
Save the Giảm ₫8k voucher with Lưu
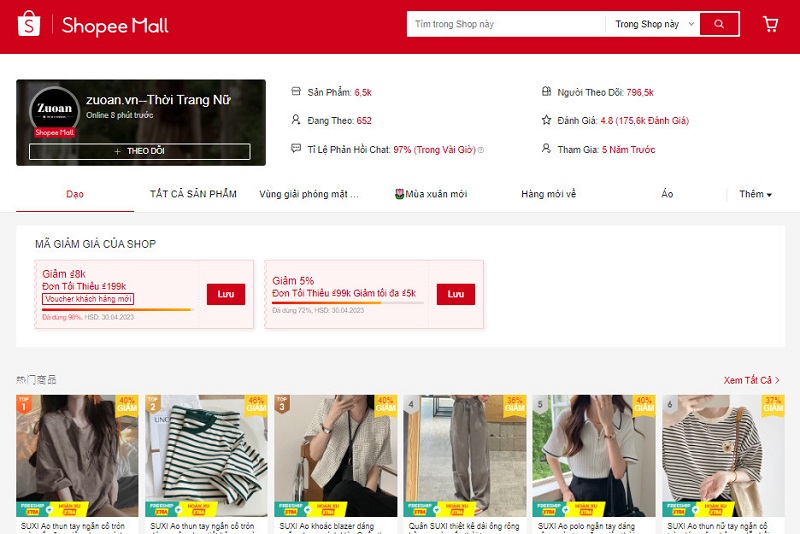[x=225, y=294]
